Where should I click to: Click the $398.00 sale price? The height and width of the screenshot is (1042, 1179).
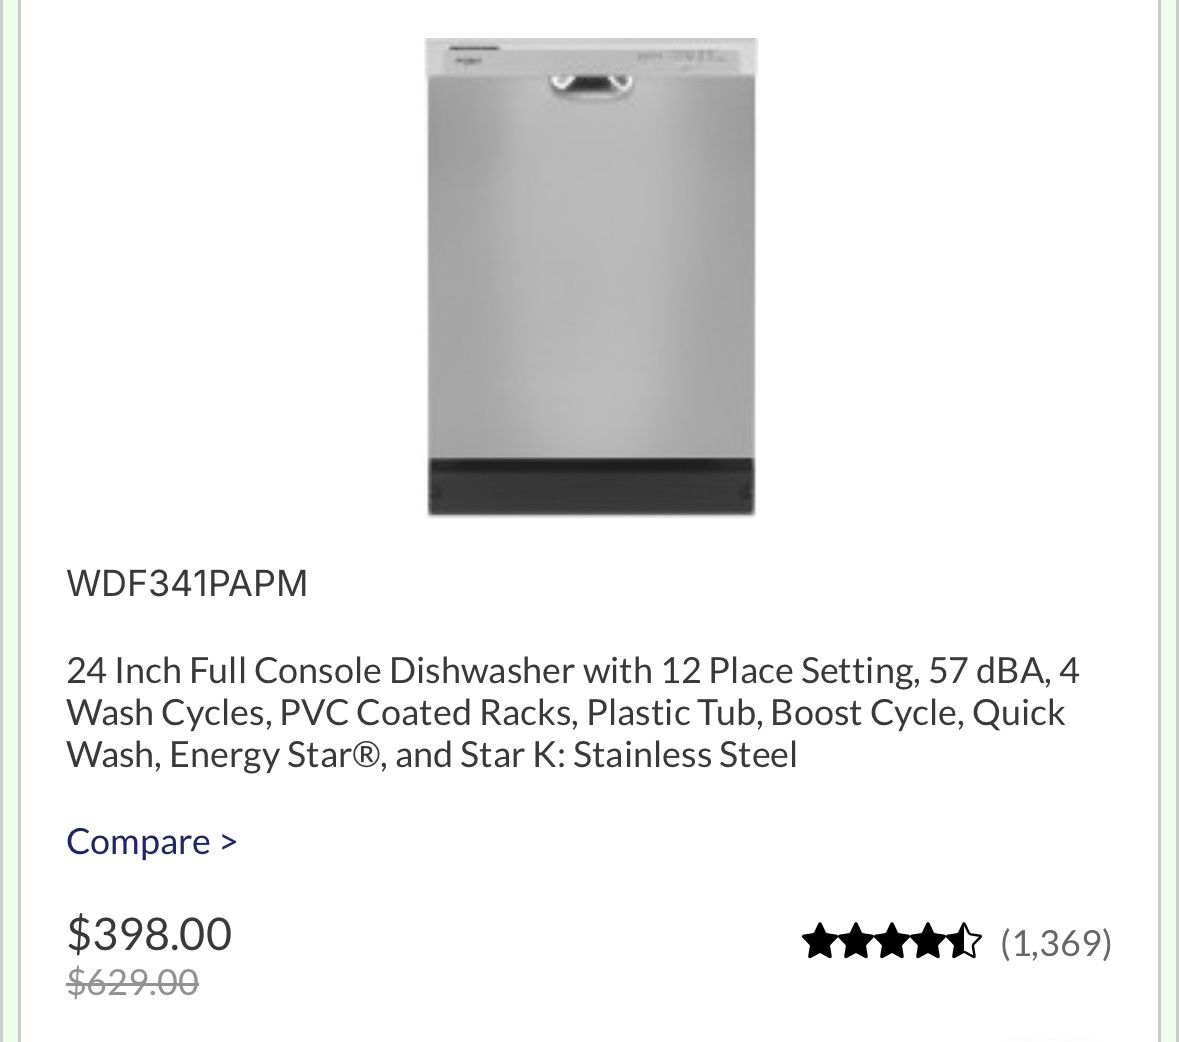click(x=149, y=934)
